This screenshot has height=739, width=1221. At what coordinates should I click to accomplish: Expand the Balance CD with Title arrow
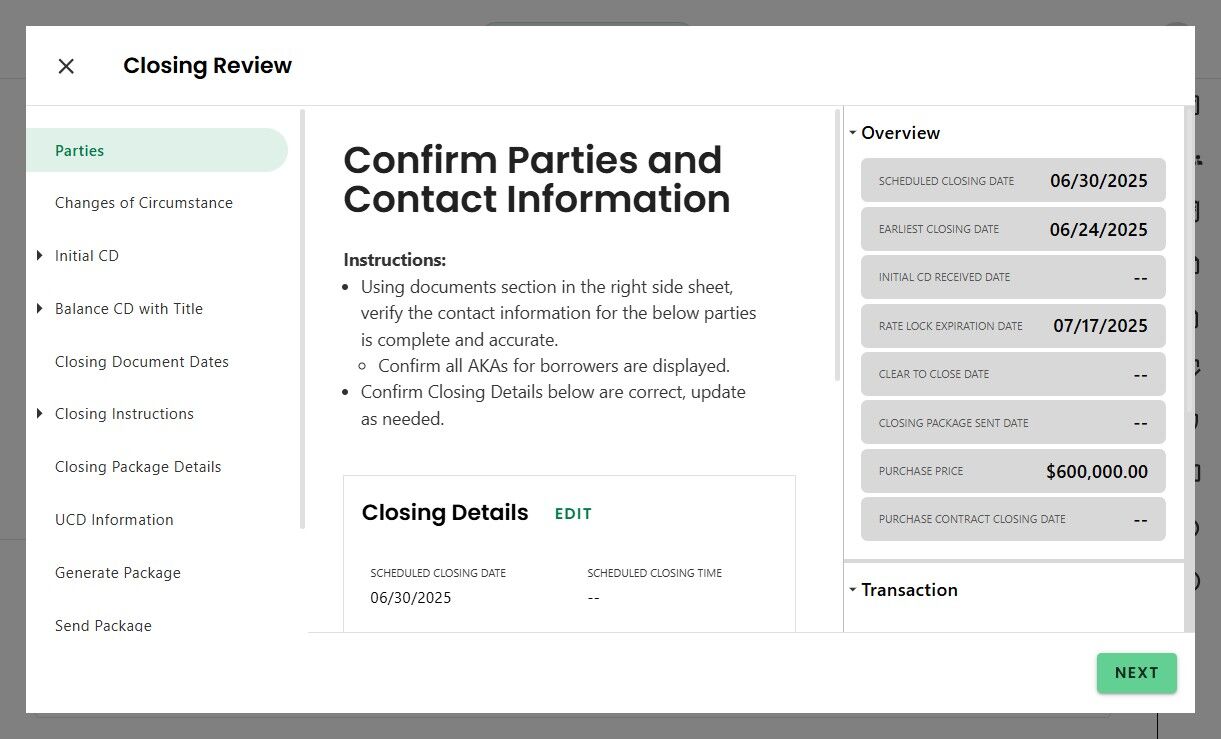[x=39, y=309]
